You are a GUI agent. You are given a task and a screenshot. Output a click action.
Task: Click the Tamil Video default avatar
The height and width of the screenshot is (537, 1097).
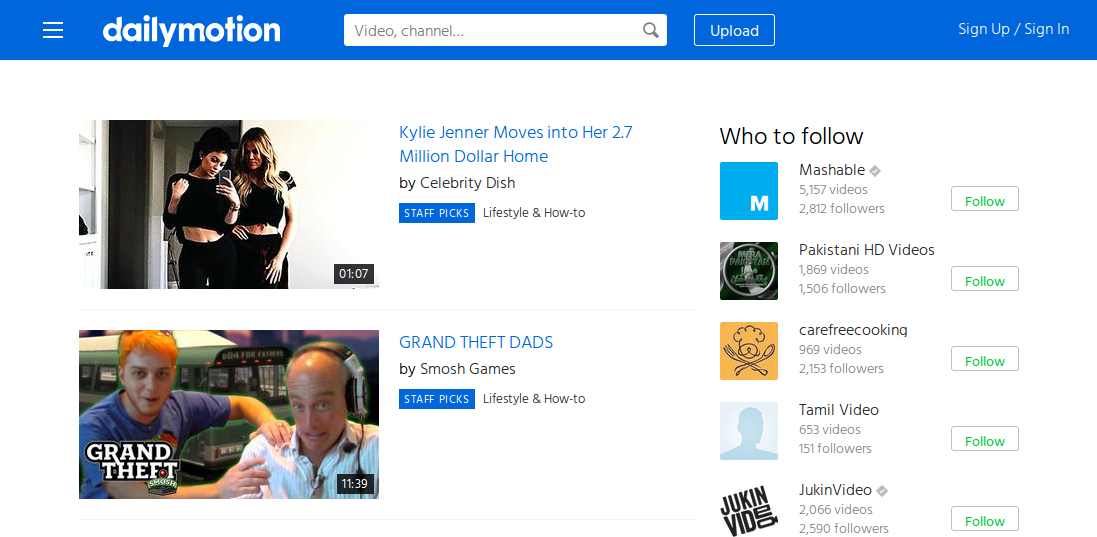coord(749,431)
